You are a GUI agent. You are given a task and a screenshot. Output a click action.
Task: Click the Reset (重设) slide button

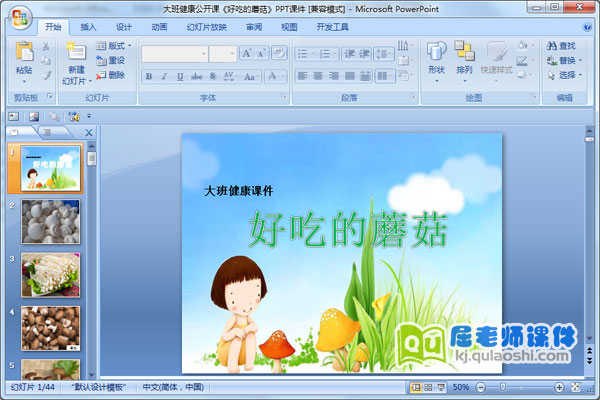click(111, 60)
